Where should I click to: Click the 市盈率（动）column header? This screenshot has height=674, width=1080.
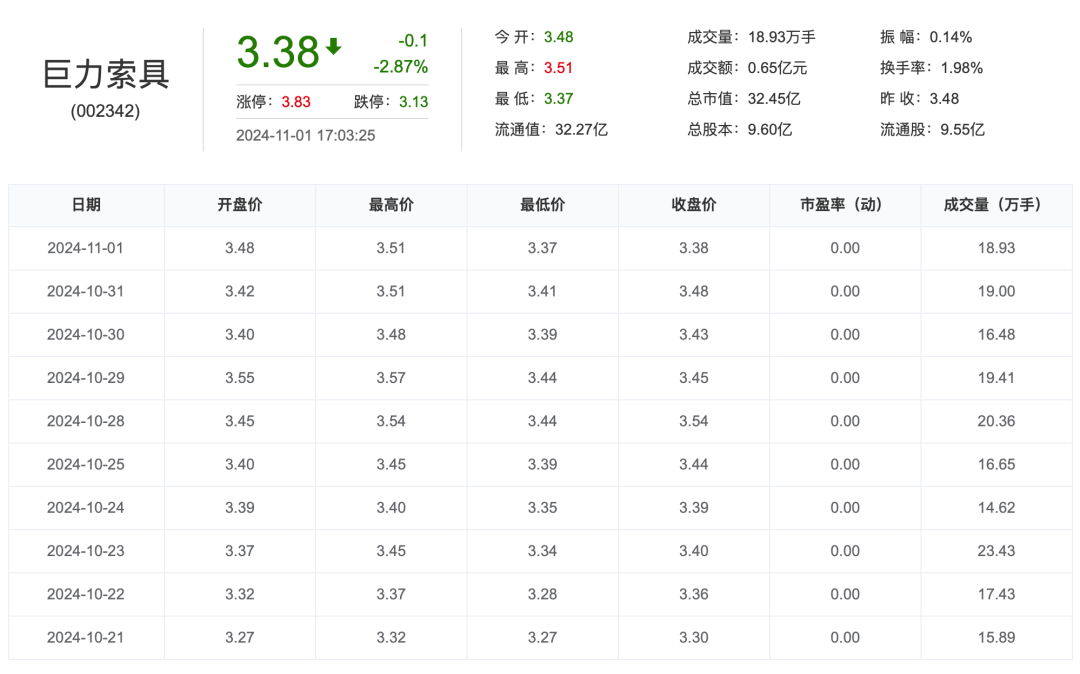(x=845, y=204)
